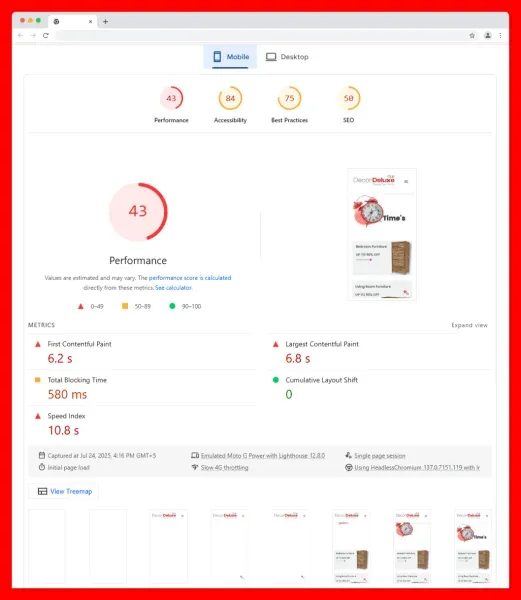Click 'Captured at Jul 24, 2025' text
Image resolution: width=521 pixels, height=600 pixels.
coord(102,456)
